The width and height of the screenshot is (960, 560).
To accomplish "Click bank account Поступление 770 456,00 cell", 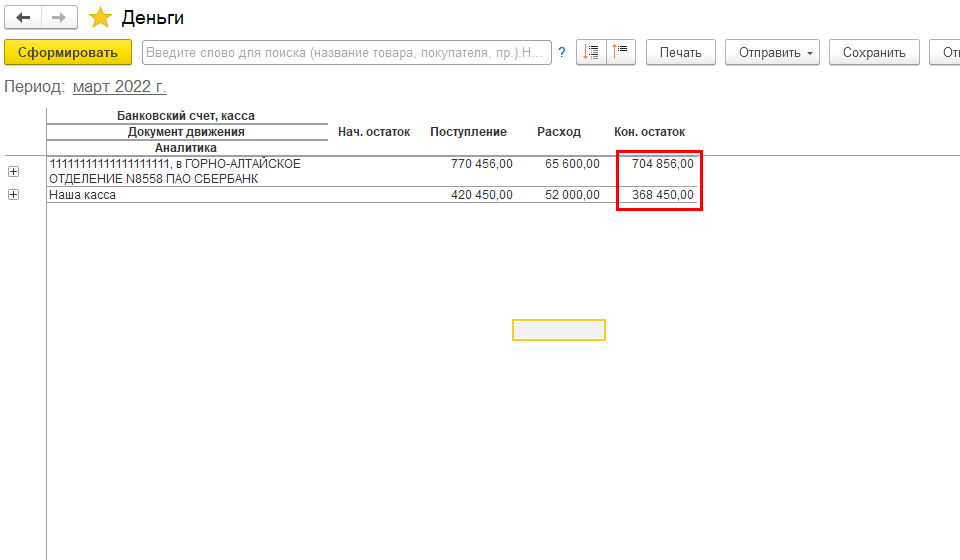I will pos(482,164).
